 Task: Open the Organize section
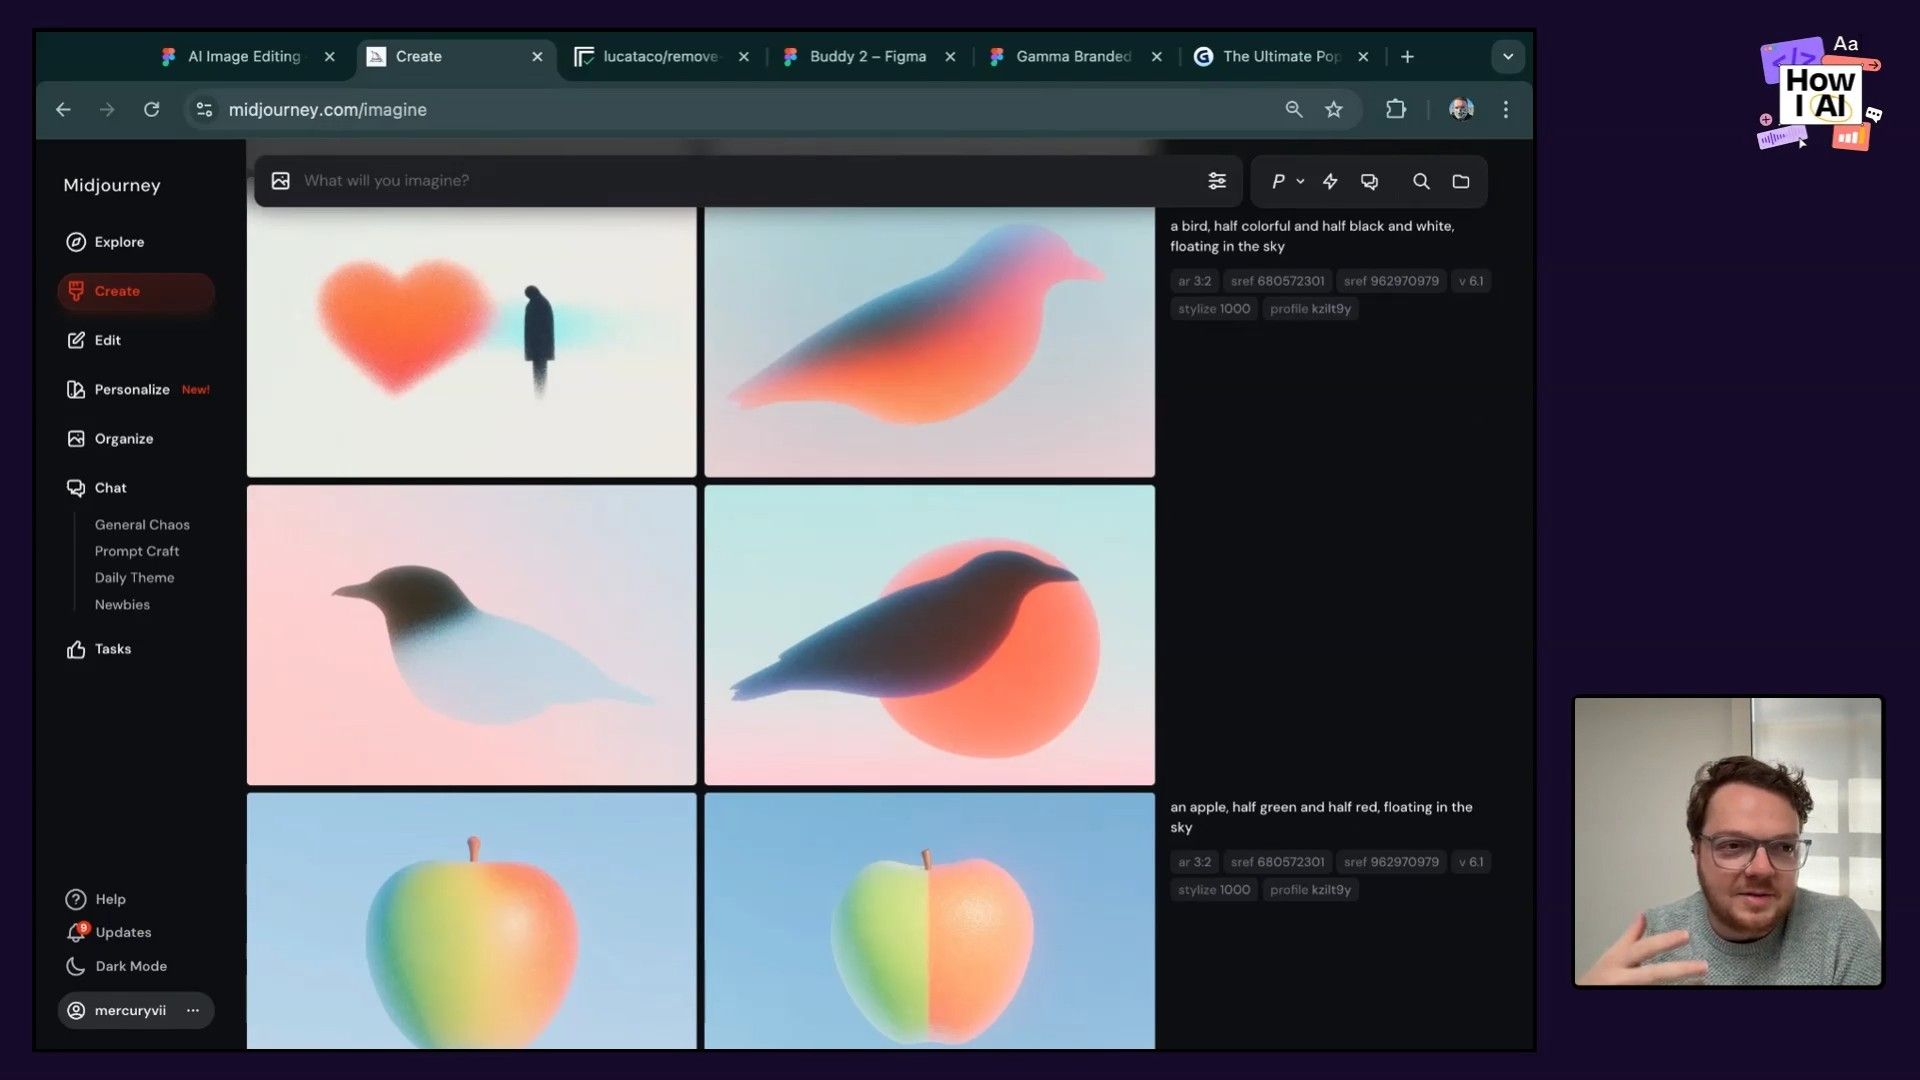tap(110, 438)
